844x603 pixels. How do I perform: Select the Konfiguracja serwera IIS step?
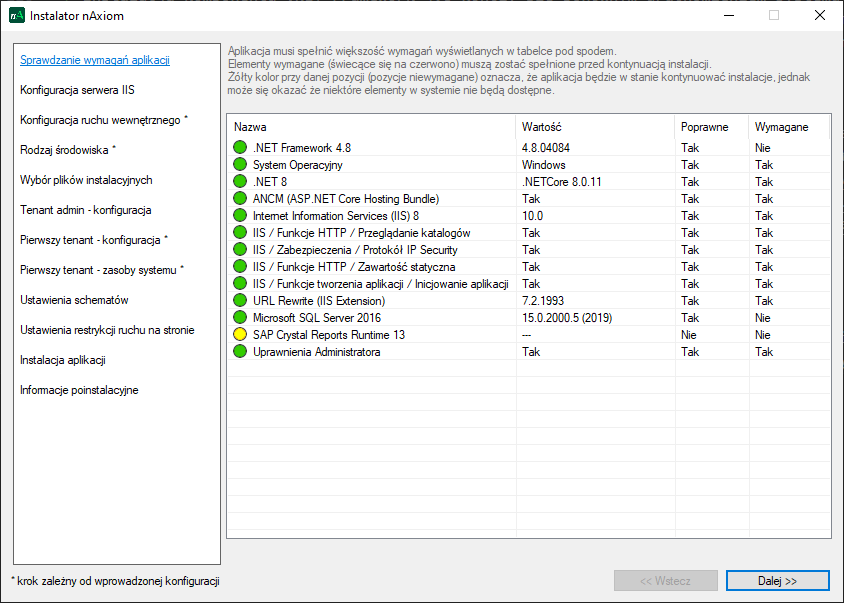tap(78, 90)
